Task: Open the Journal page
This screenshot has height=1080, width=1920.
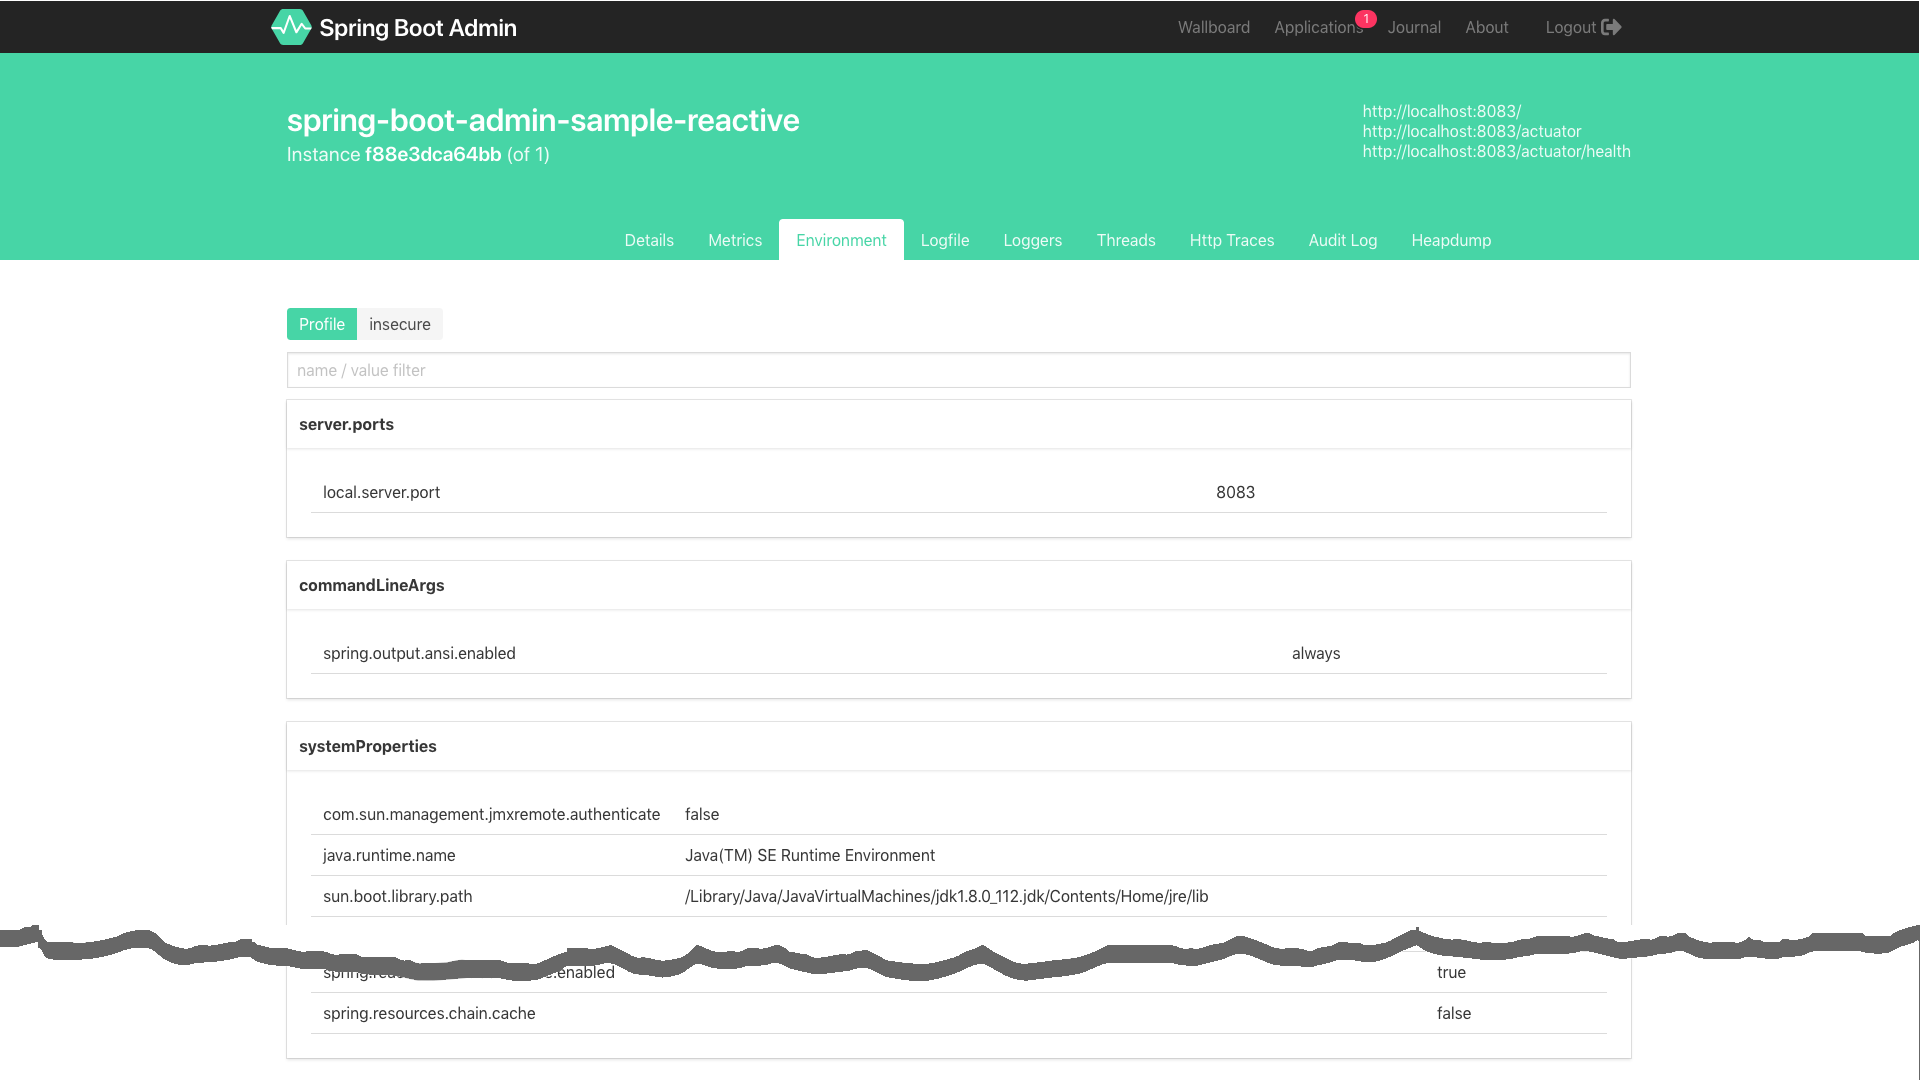Action: 1414,26
